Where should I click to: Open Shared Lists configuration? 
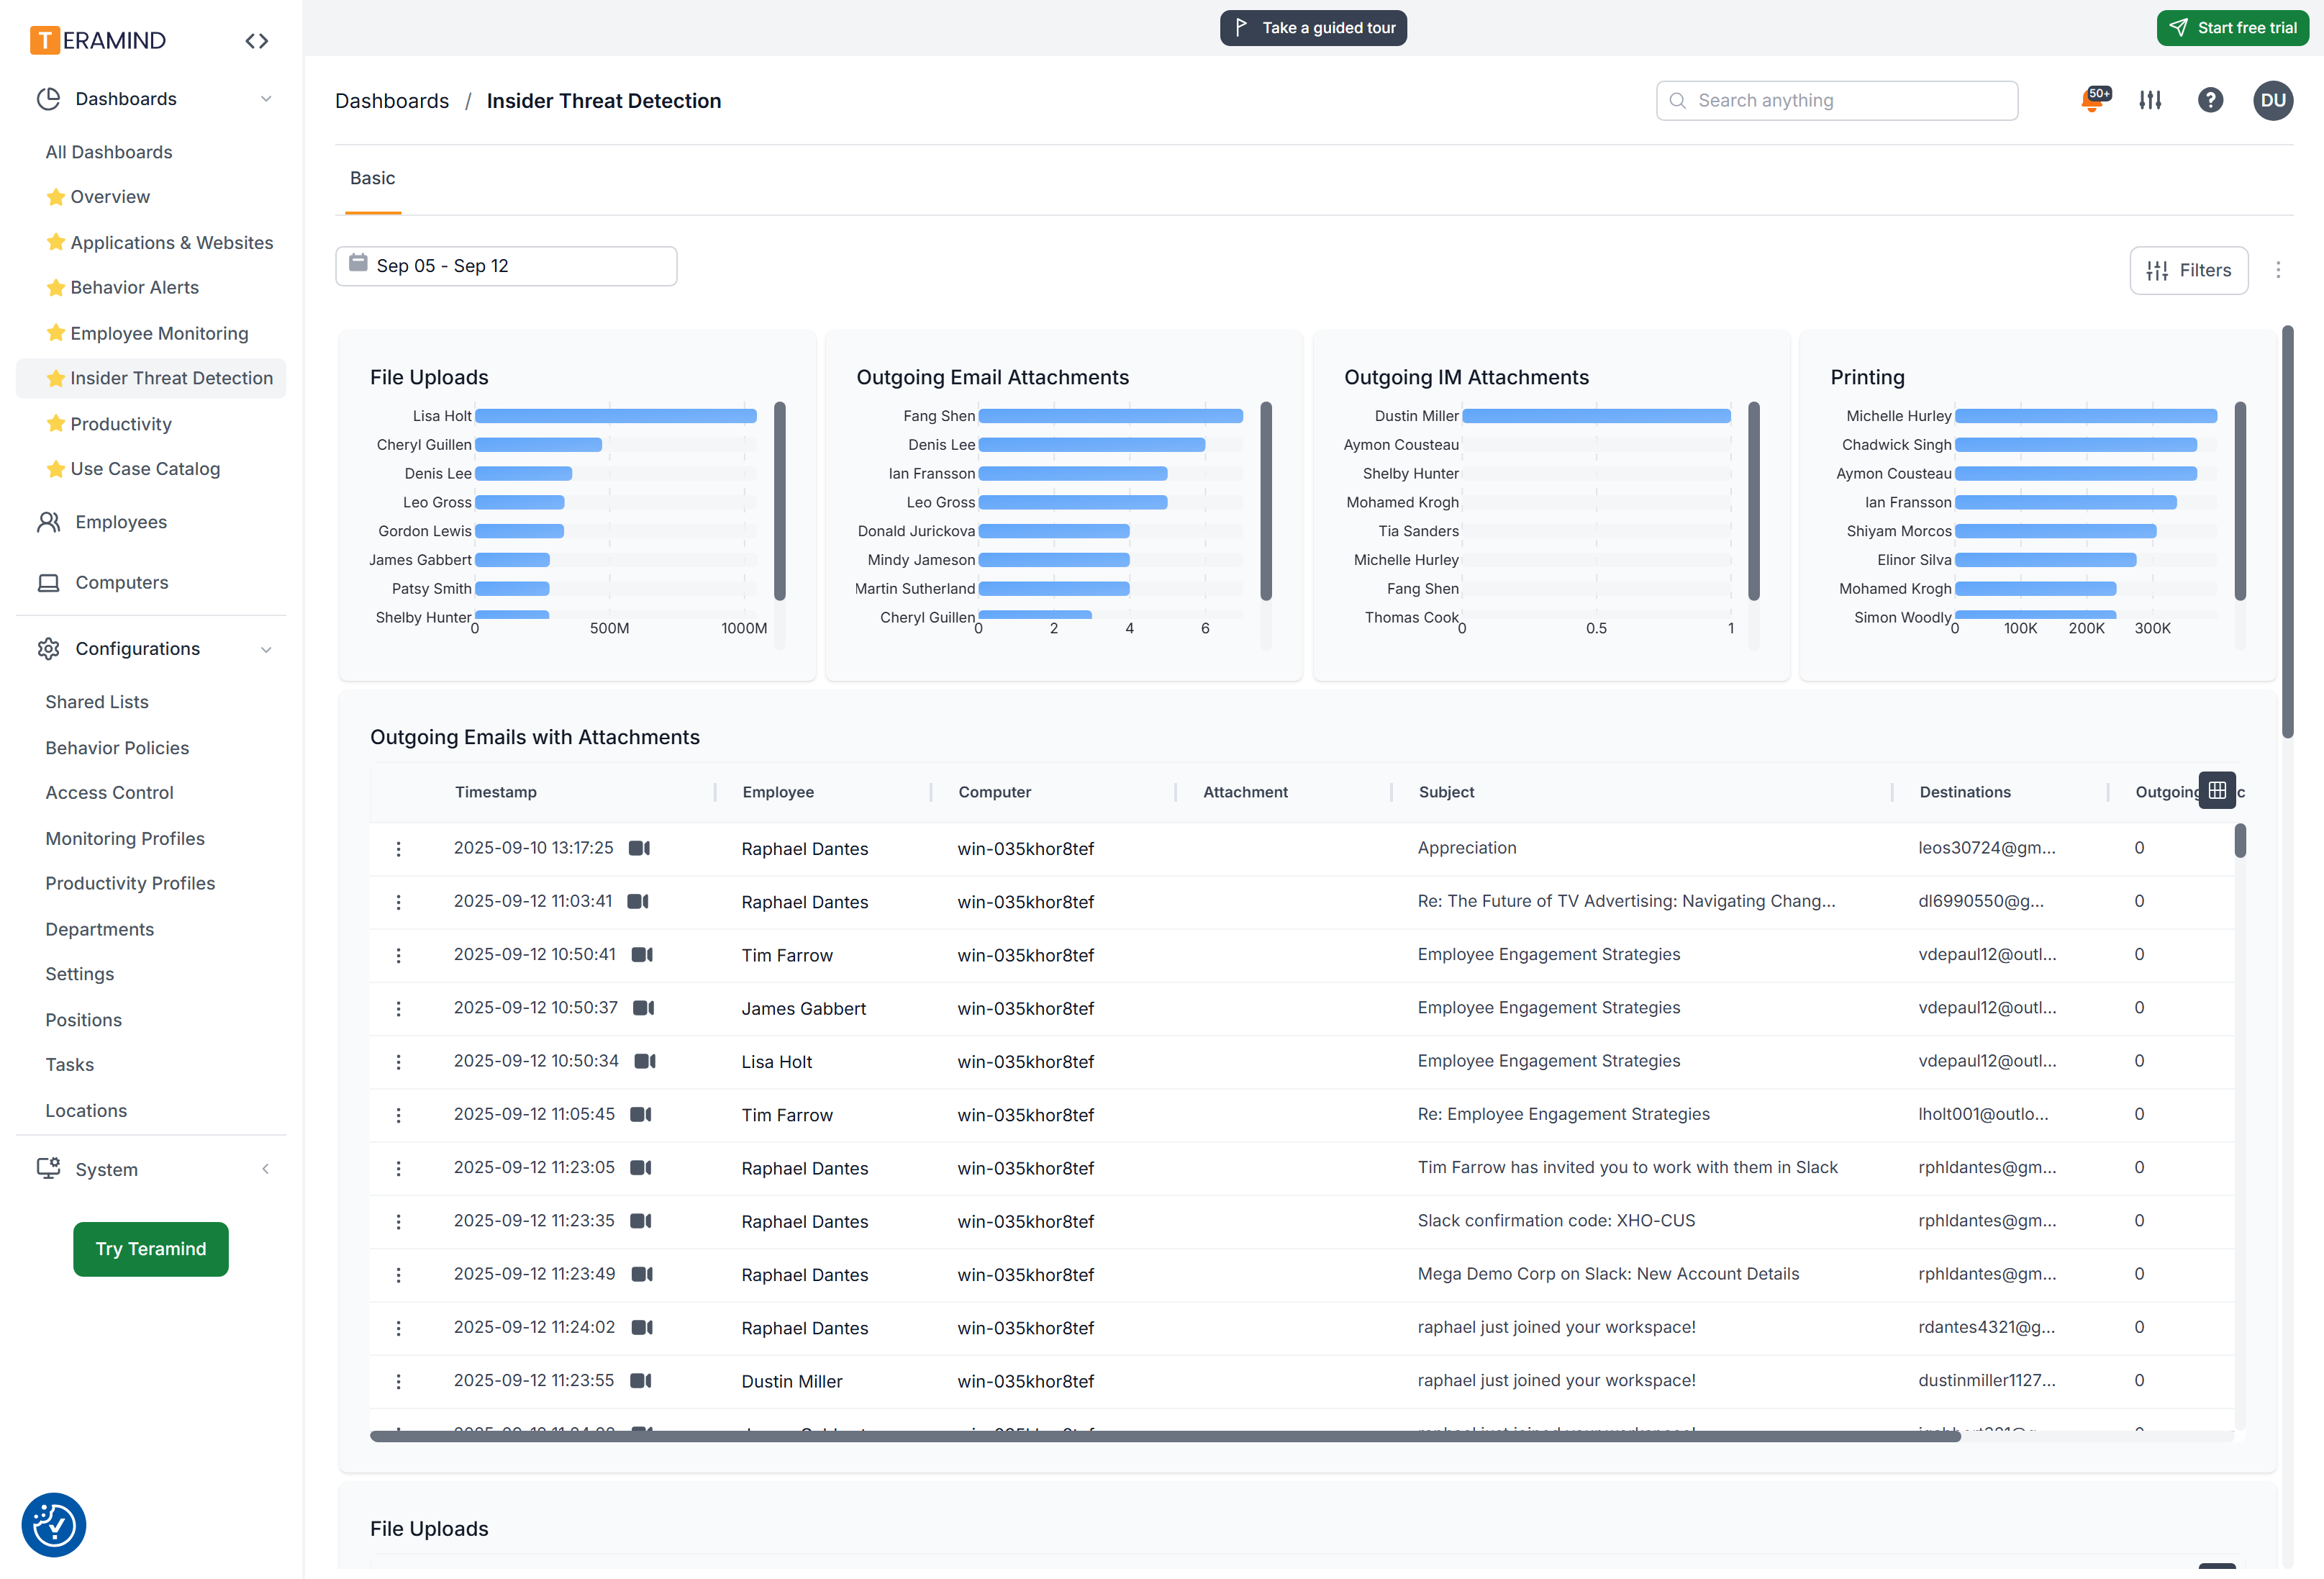[97, 702]
